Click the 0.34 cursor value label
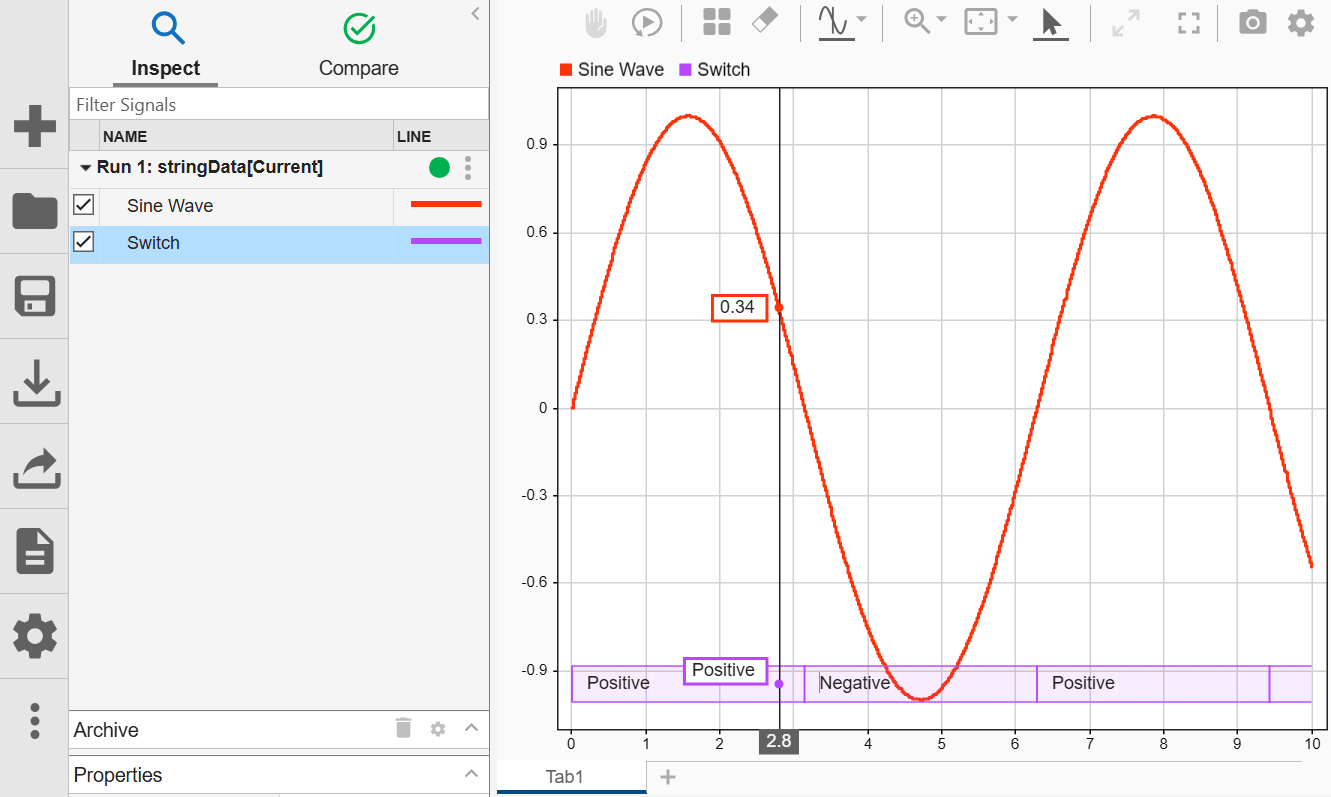The image size is (1331, 797). pos(739,308)
